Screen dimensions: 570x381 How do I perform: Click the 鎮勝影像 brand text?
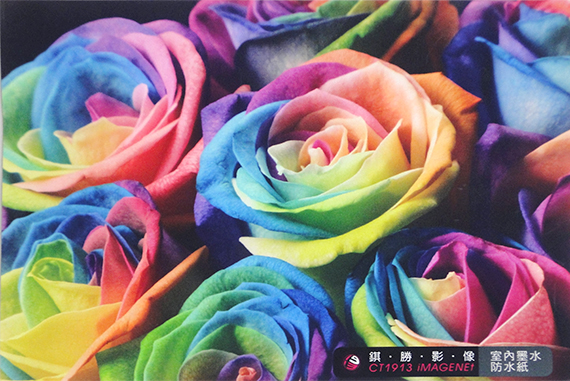[421, 356]
